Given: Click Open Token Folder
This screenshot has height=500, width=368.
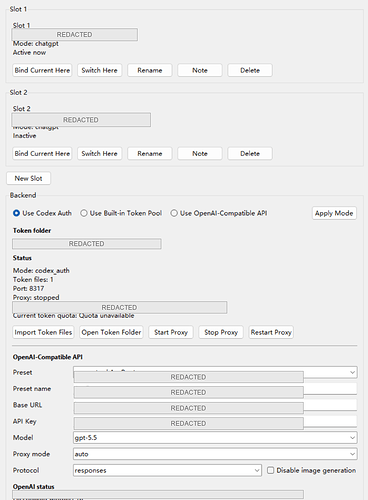Looking at the screenshot, I should (111, 332).
